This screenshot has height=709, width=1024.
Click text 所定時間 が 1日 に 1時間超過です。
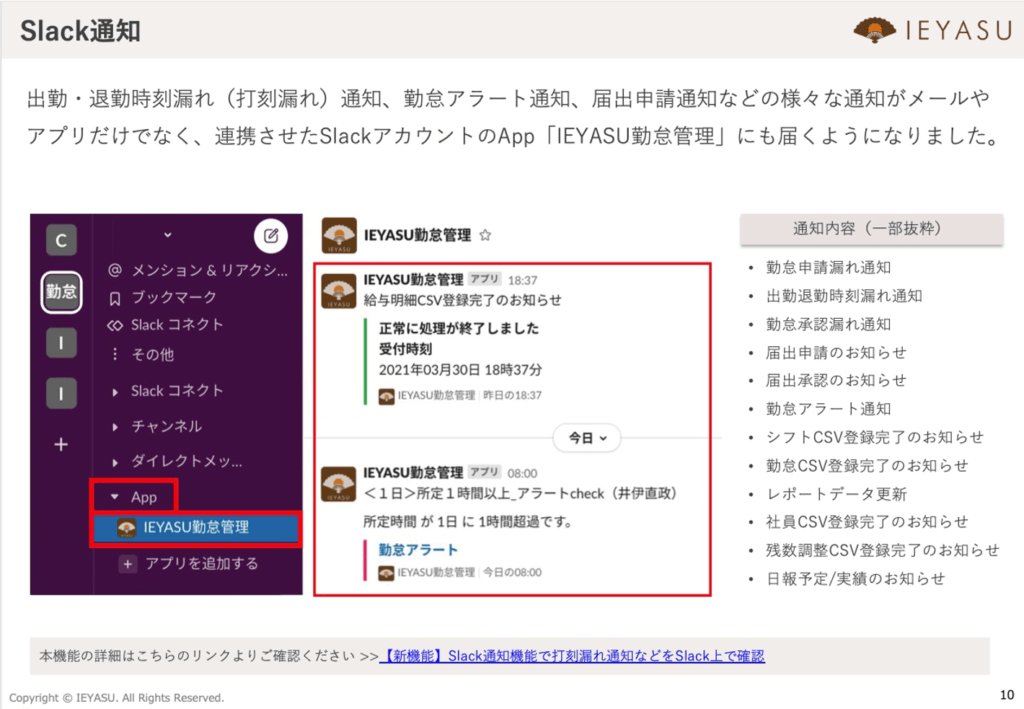[468, 522]
